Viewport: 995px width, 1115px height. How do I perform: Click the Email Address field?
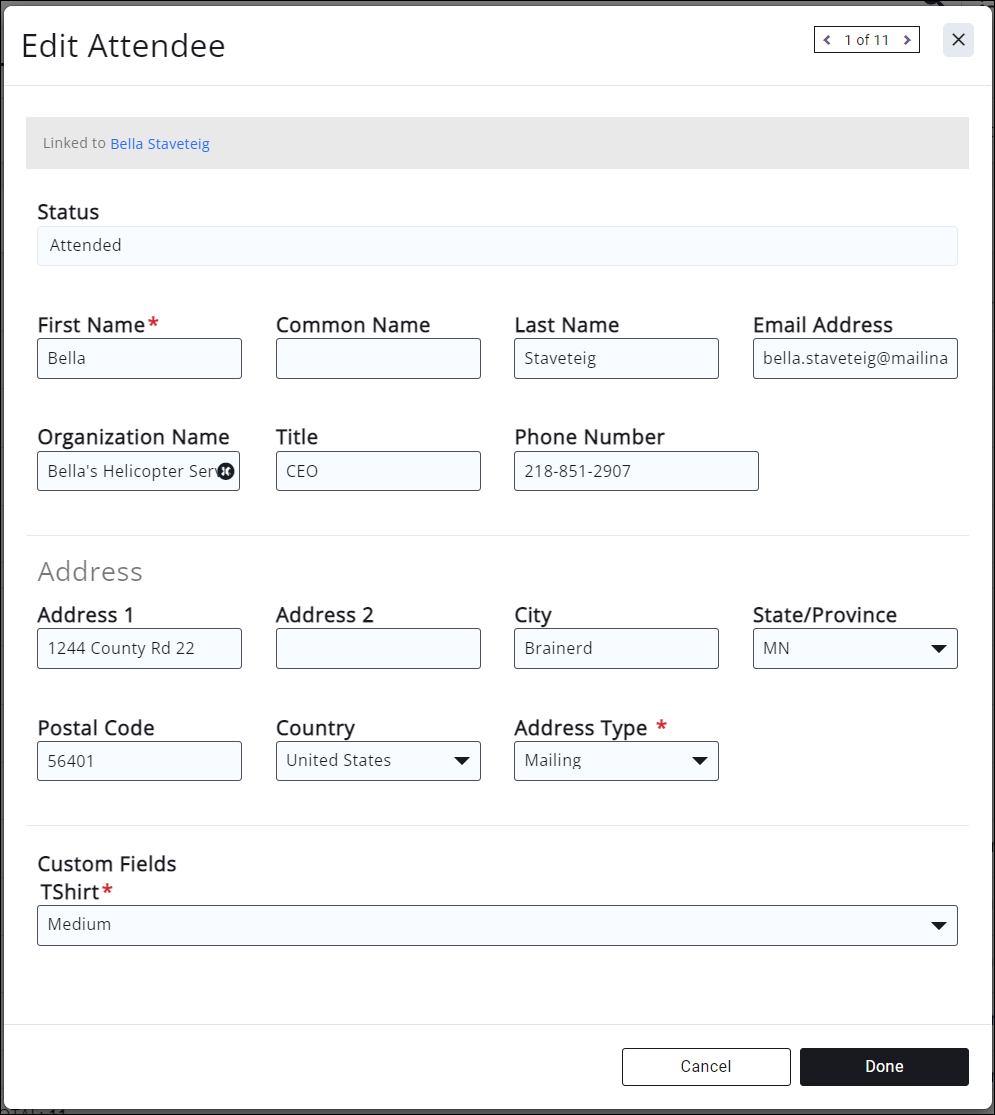pos(855,358)
